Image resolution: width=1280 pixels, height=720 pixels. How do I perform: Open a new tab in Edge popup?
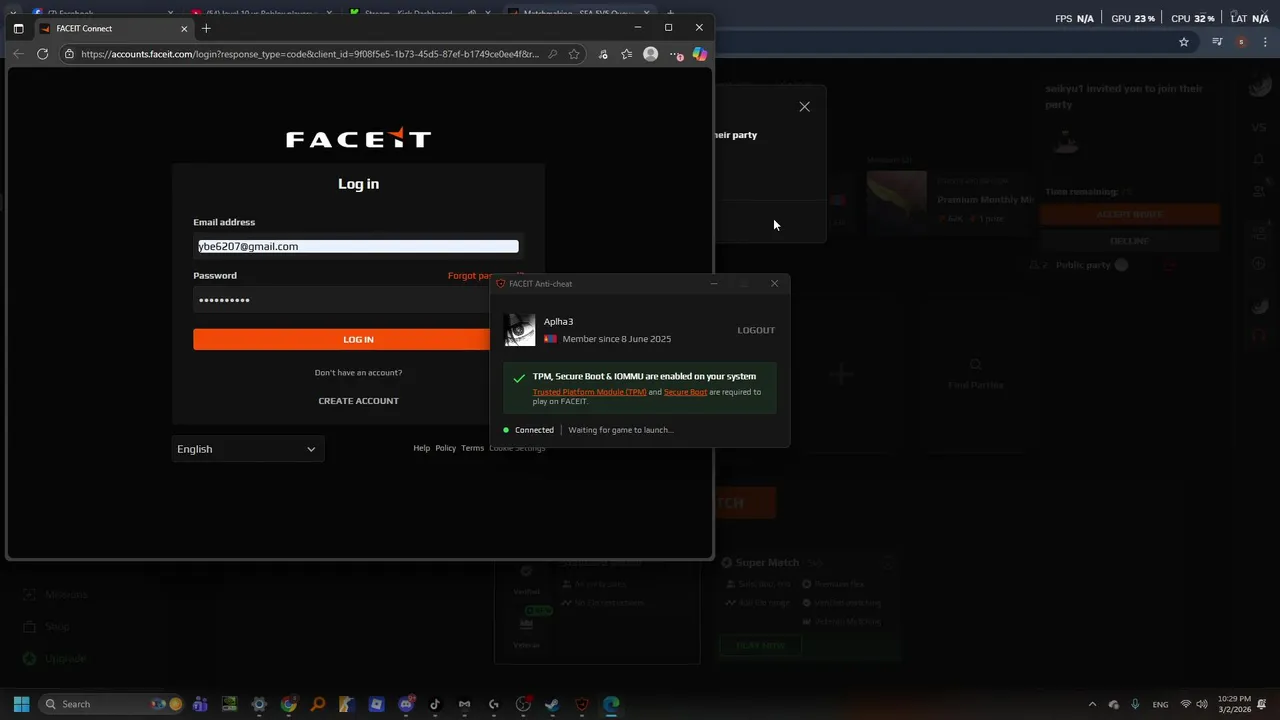[206, 28]
